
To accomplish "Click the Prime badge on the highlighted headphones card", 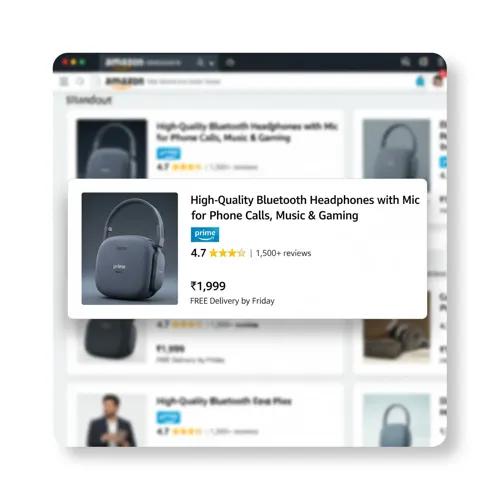I will (205, 235).
